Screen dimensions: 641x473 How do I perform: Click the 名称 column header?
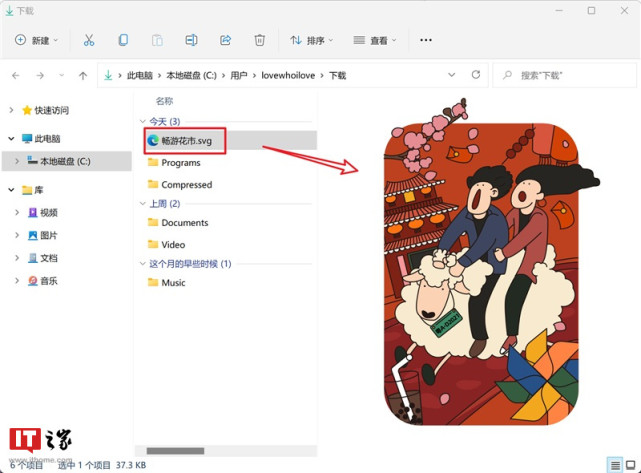click(164, 101)
